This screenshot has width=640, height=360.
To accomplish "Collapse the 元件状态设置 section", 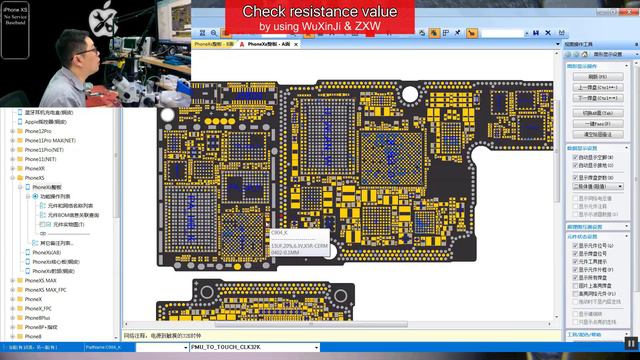I will [x=627, y=236].
